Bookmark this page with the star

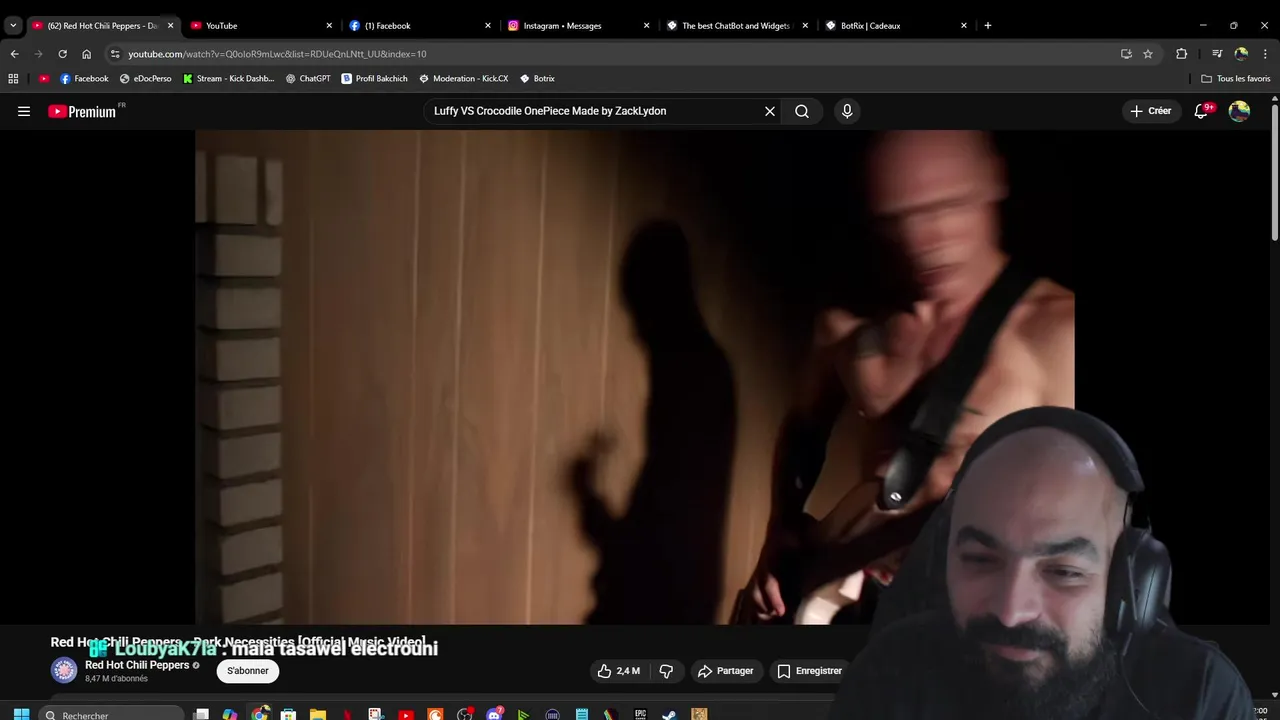click(1148, 54)
